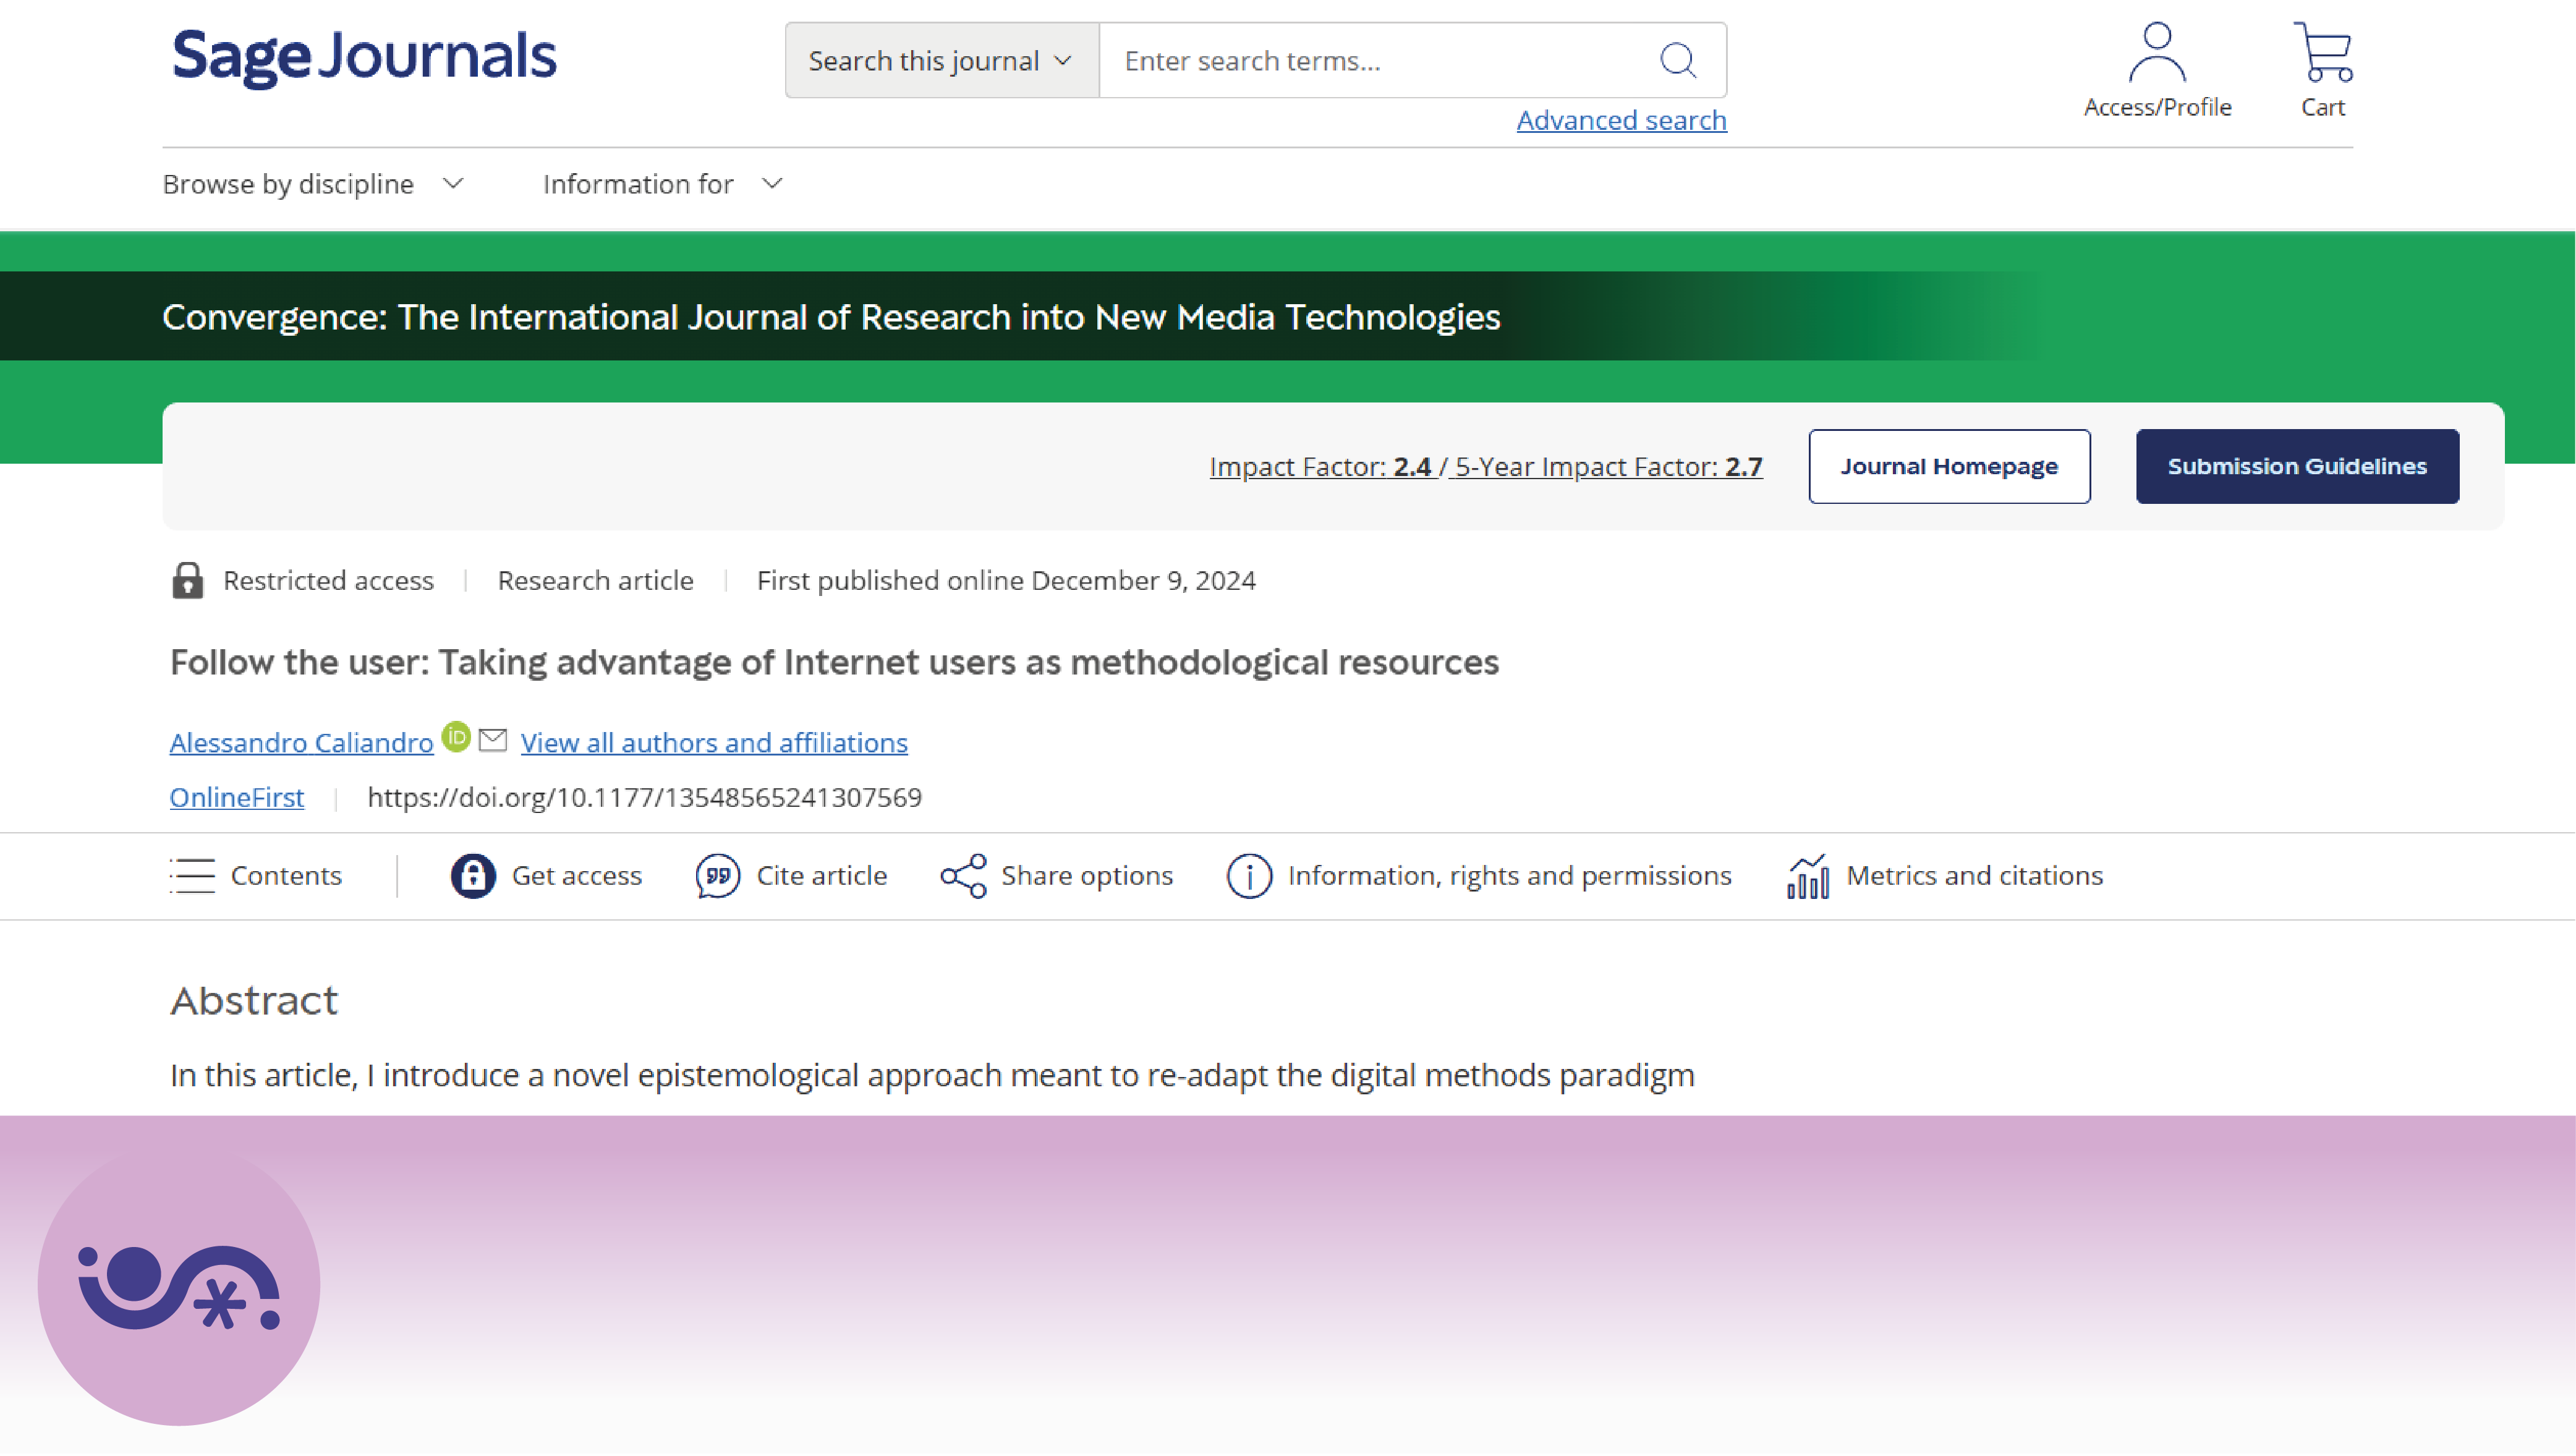Open the author's ORCID iD icon
Screen dimensions: 2576x1456
click(x=456, y=737)
